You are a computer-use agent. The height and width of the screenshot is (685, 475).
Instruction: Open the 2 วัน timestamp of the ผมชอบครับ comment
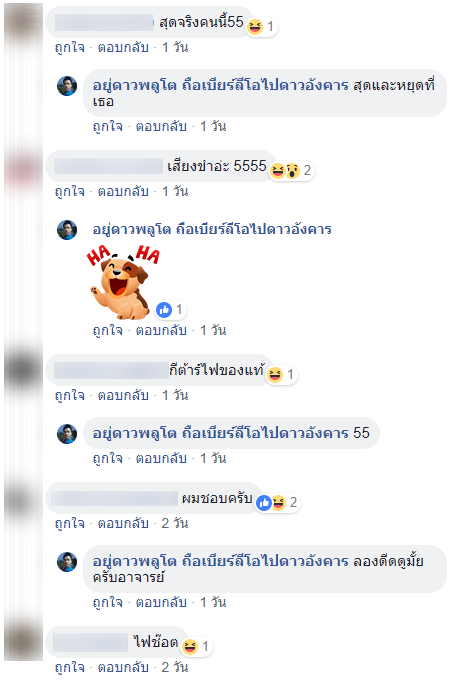(175, 523)
